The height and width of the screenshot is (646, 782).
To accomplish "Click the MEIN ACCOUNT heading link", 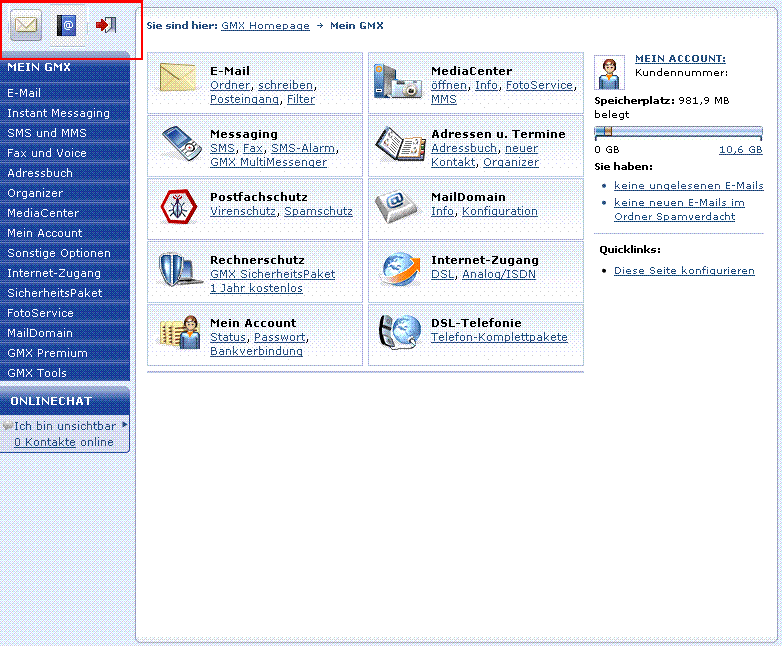I will 680,58.
